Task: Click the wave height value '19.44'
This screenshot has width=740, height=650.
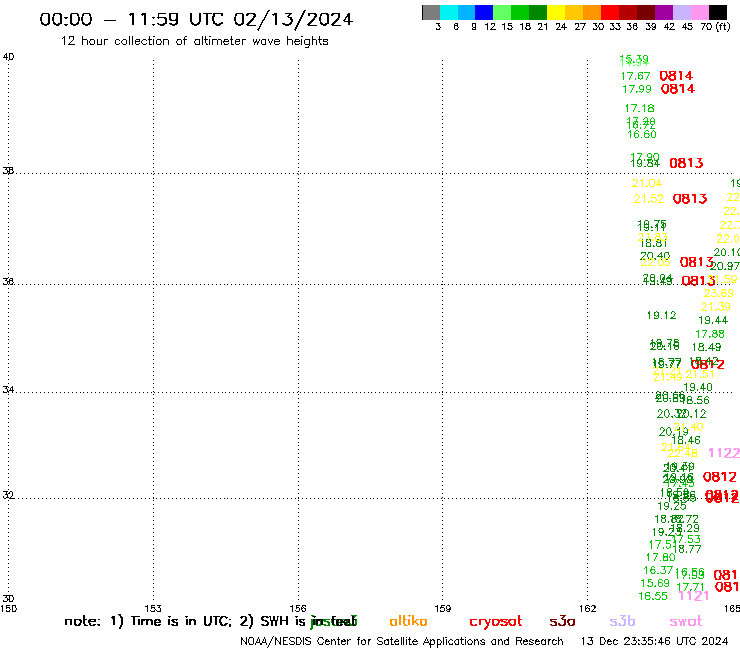Action: (713, 321)
